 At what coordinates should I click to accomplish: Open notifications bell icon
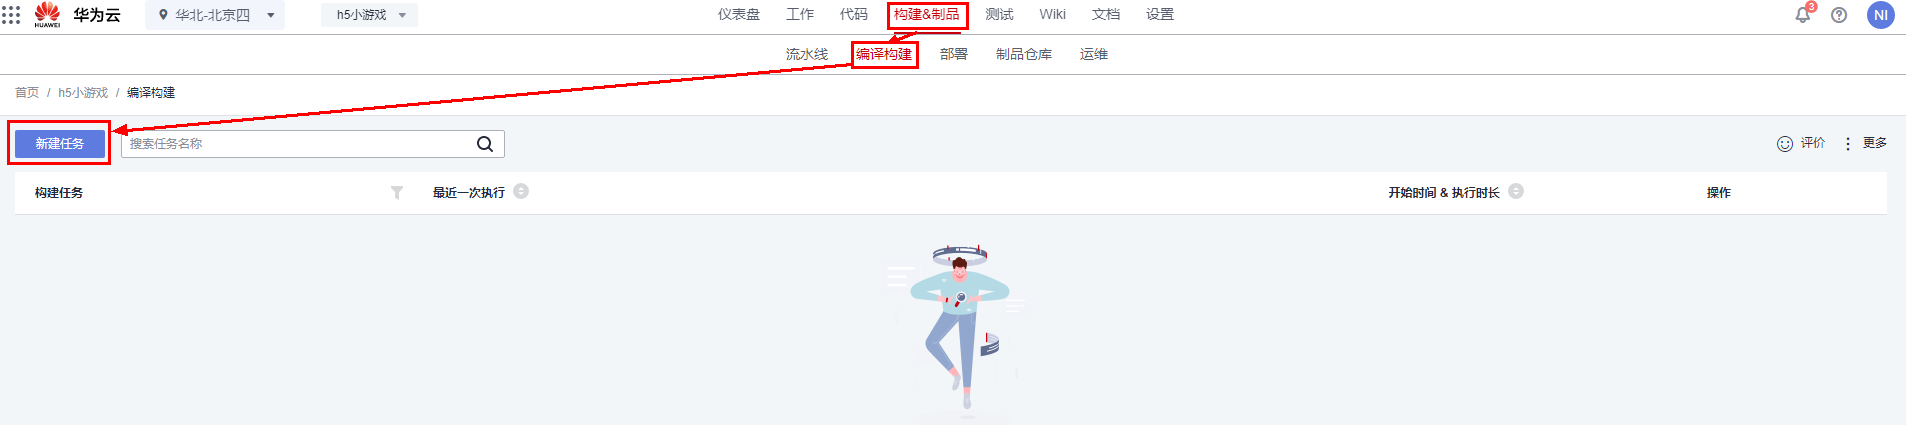tap(1803, 15)
